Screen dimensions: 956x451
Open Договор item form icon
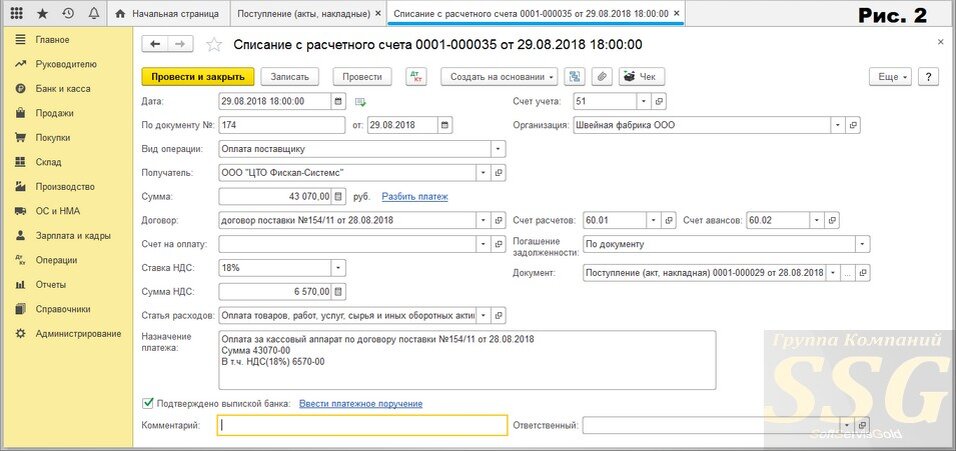point(499,221)
